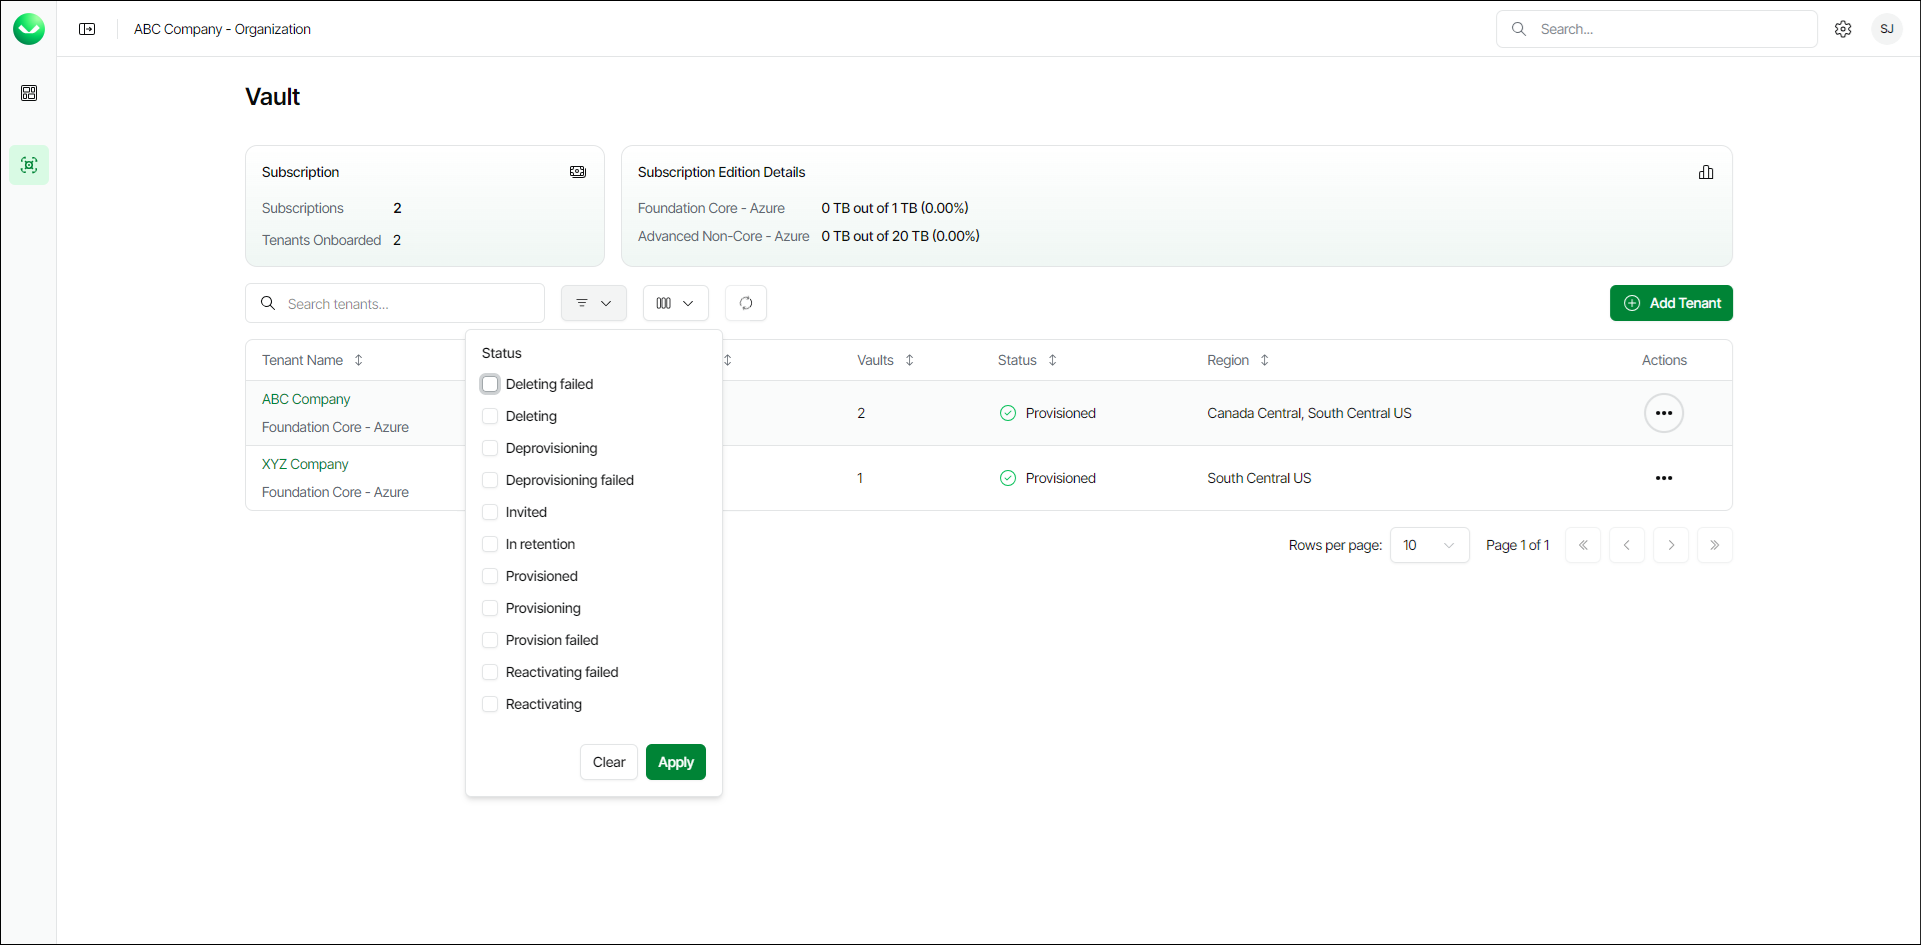The image size is (1921, 946).
Task: Open the dashboard icon in left sidebar
Action: tap(29, 93)
